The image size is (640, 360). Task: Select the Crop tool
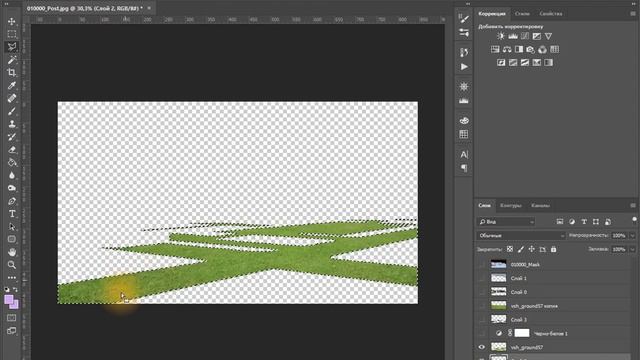click(x=11, y=73)
